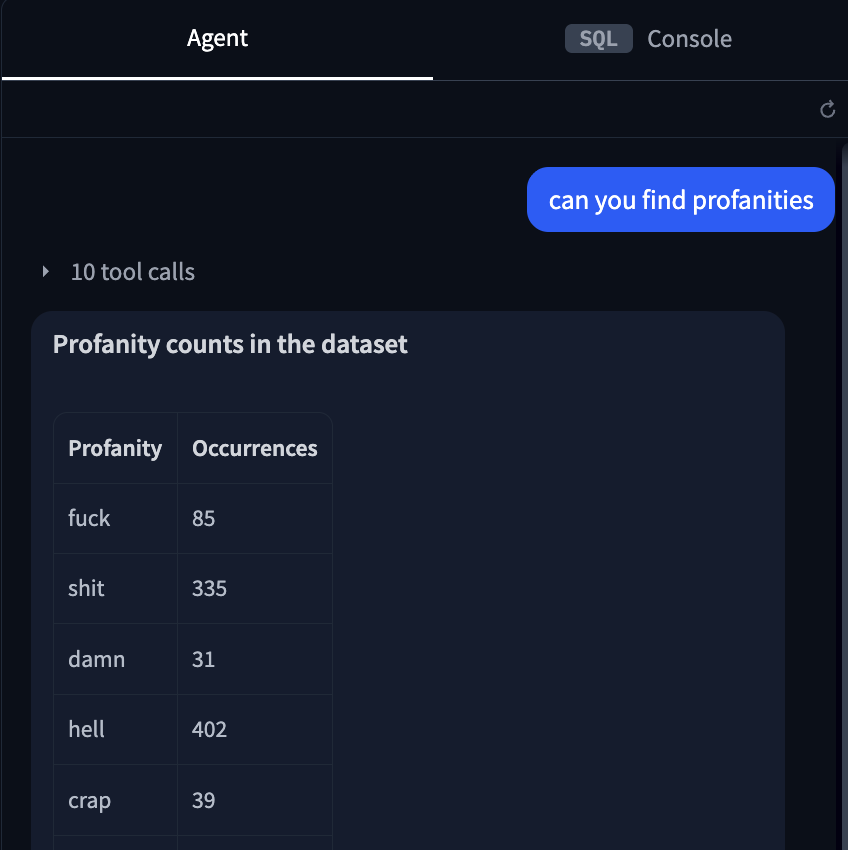This screenshot has width=848, height=850.
Task: Click the SQL badge icon
Action: [x=598, y=39]
